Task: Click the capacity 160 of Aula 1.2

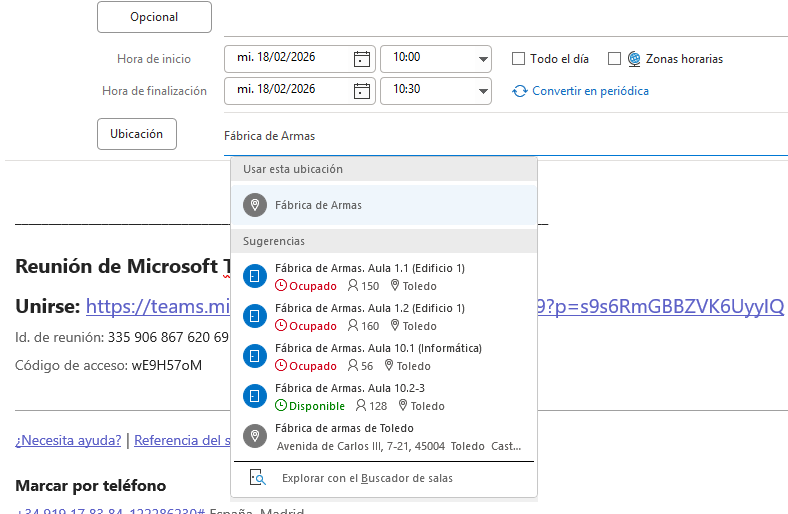Action: point(364,326)
